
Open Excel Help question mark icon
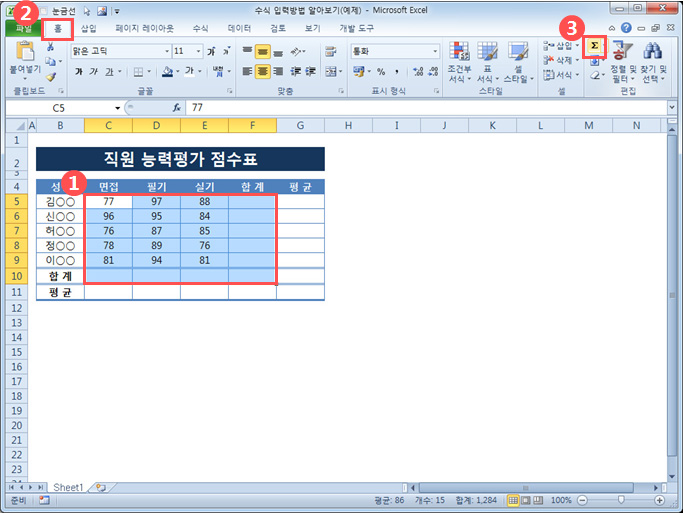coord(626,28)
